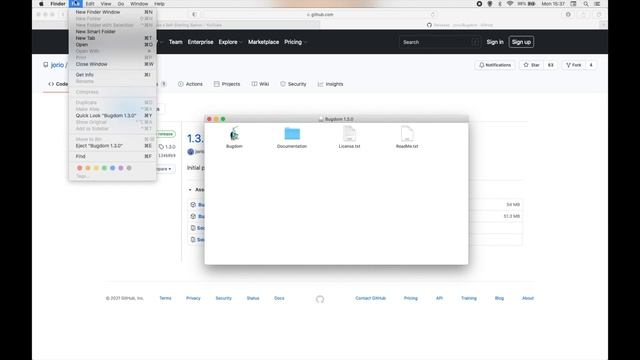Click the Wi-Fi status icon
This screenshot has height=360, width=640.
click(x=510, y=4)
